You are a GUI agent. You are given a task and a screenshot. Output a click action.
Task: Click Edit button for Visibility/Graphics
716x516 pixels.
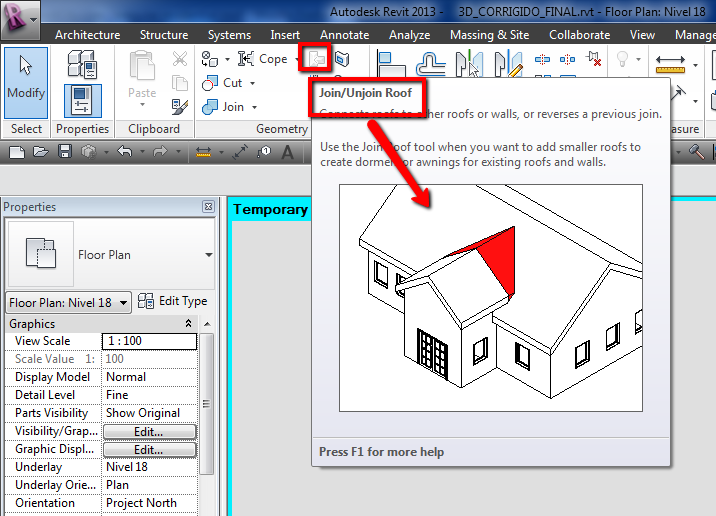(150, 432)
